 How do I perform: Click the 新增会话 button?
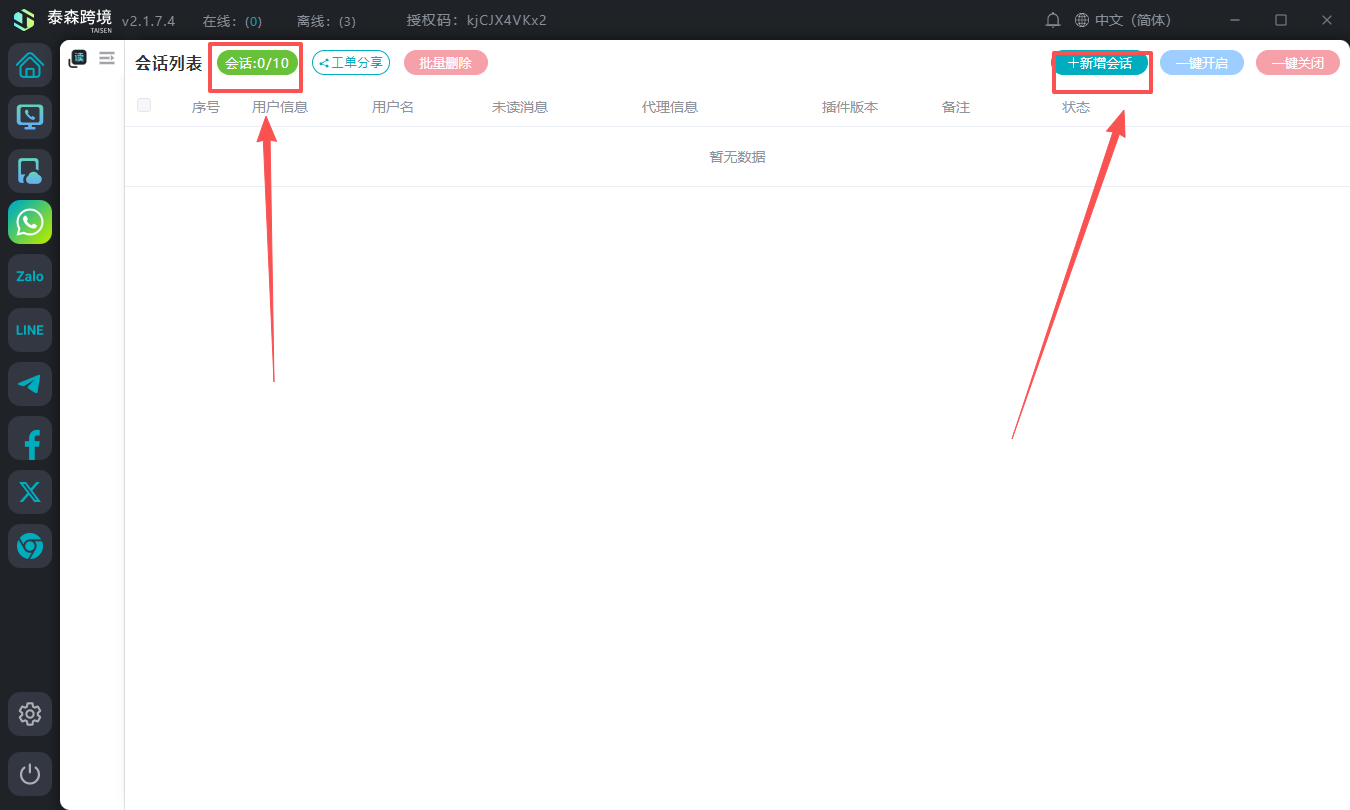[x=1100, y=63]
